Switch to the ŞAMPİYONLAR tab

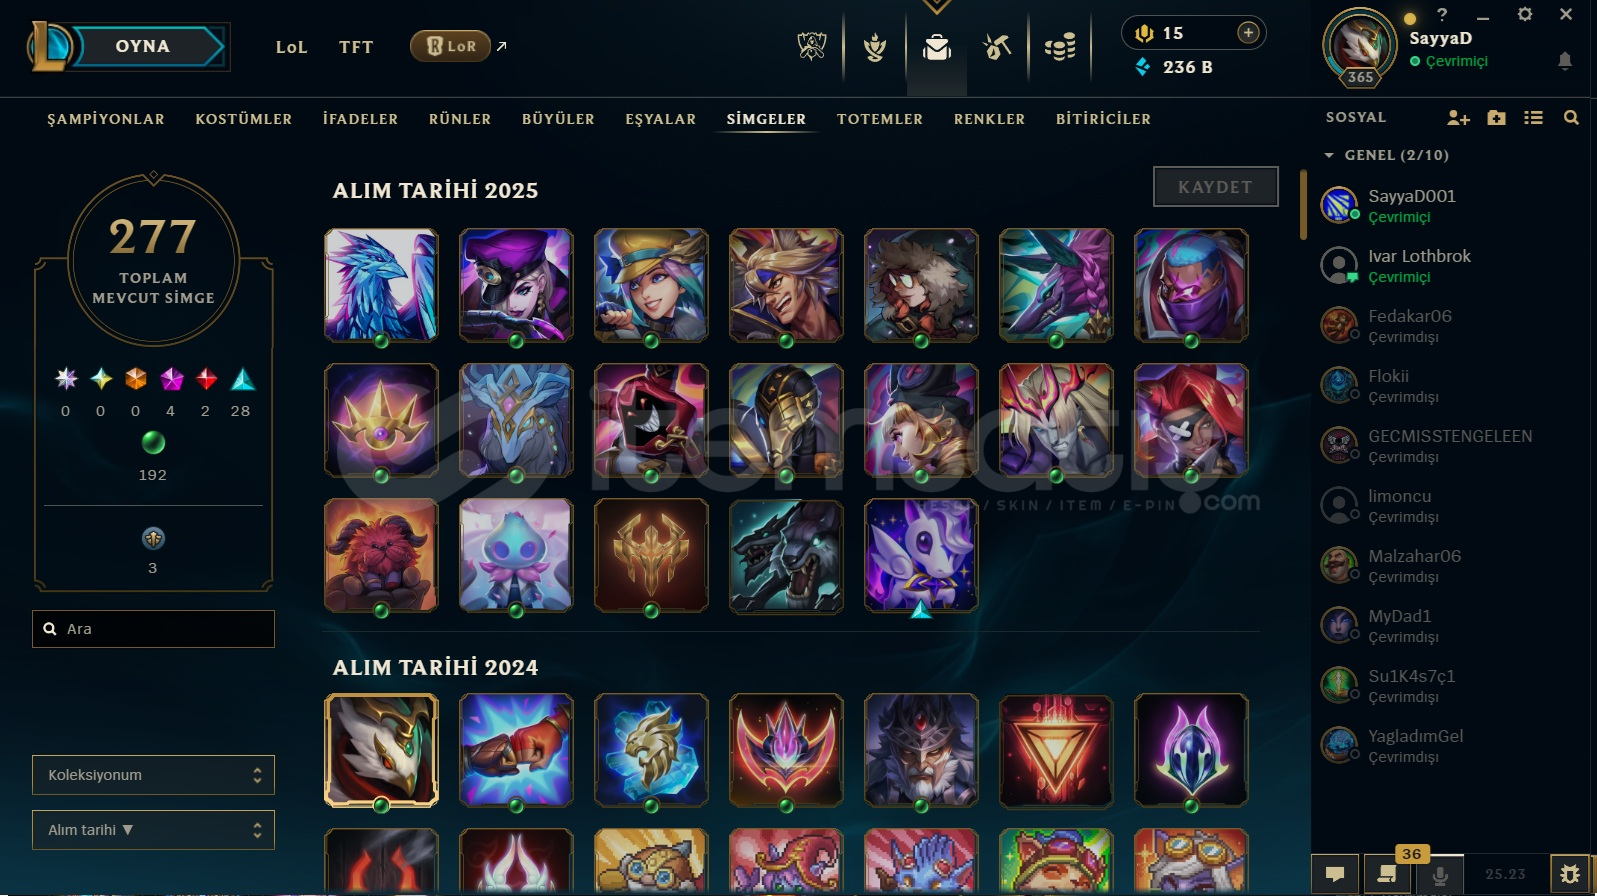(x=106, y=119)
